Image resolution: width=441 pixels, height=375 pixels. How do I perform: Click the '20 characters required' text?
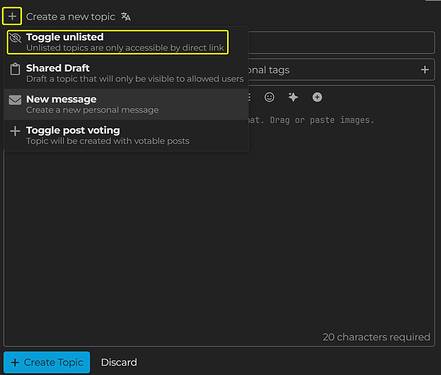pos(376,337)
